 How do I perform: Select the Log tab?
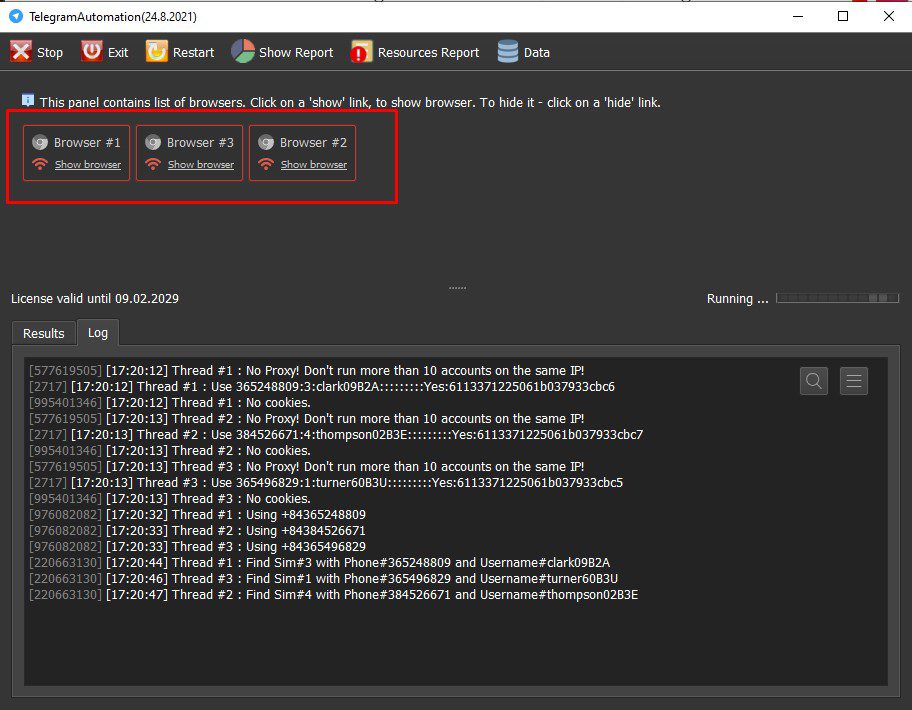(x=98, y=332)
